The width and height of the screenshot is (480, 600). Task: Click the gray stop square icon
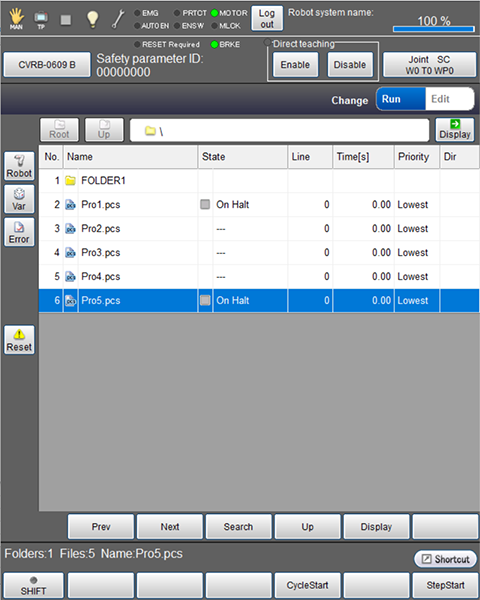(x=66, y=20)
